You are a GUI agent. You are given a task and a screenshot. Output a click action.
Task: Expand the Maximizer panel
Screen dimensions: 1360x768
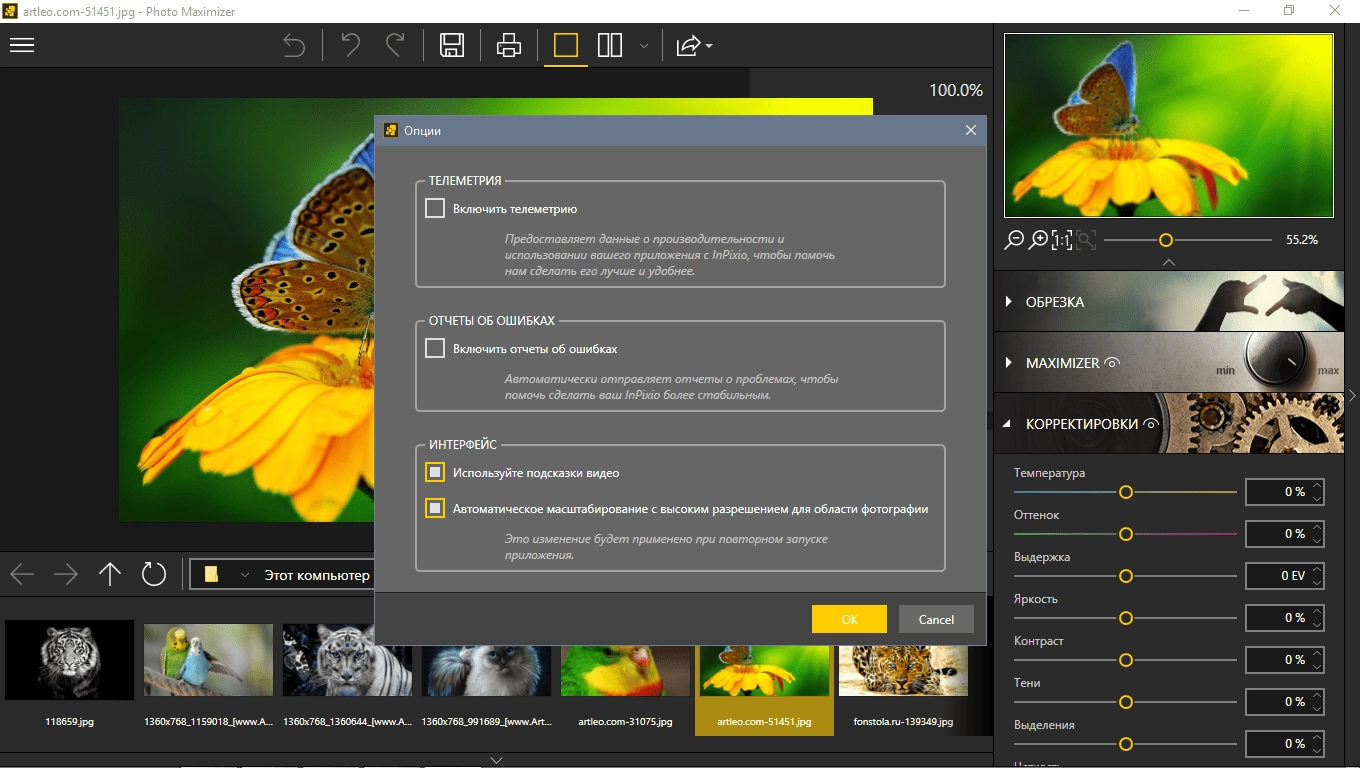pyautogui.click(x=1169, y=363)
